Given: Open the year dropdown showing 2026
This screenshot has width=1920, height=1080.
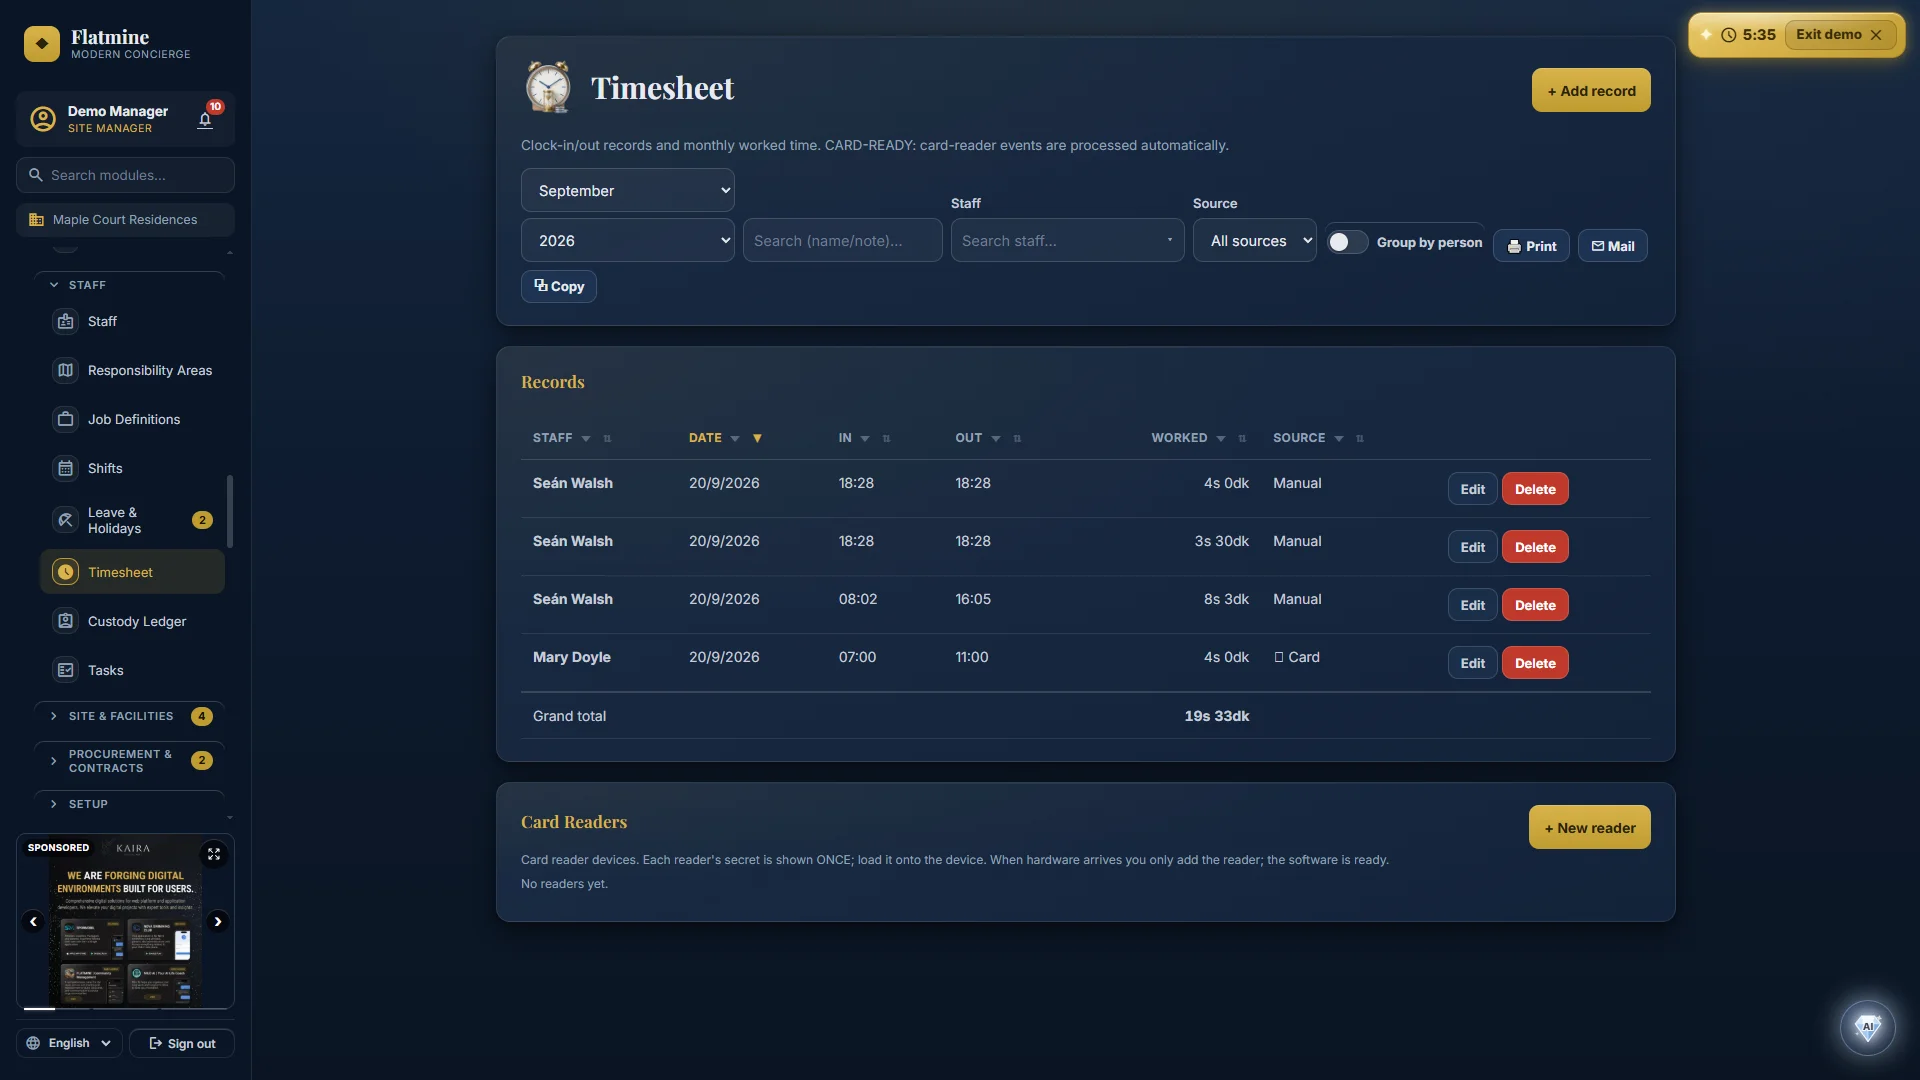Looking at the screenshot, I should click(x=628, y=240).
